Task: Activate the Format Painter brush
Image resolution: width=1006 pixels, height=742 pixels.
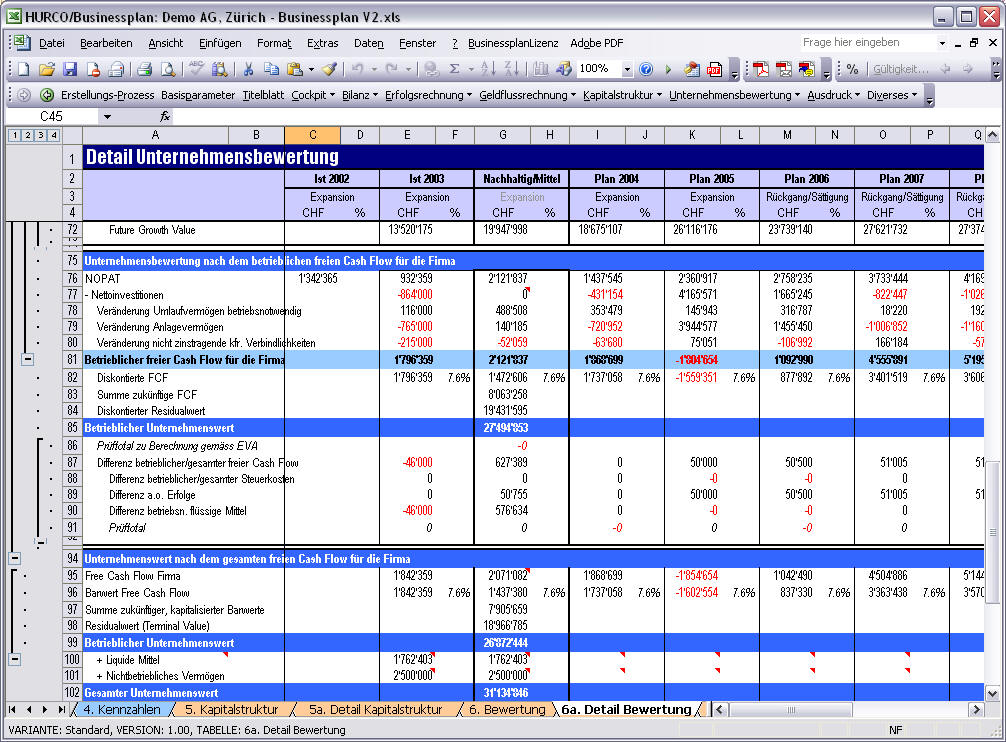Action: [x=330, y=69]
